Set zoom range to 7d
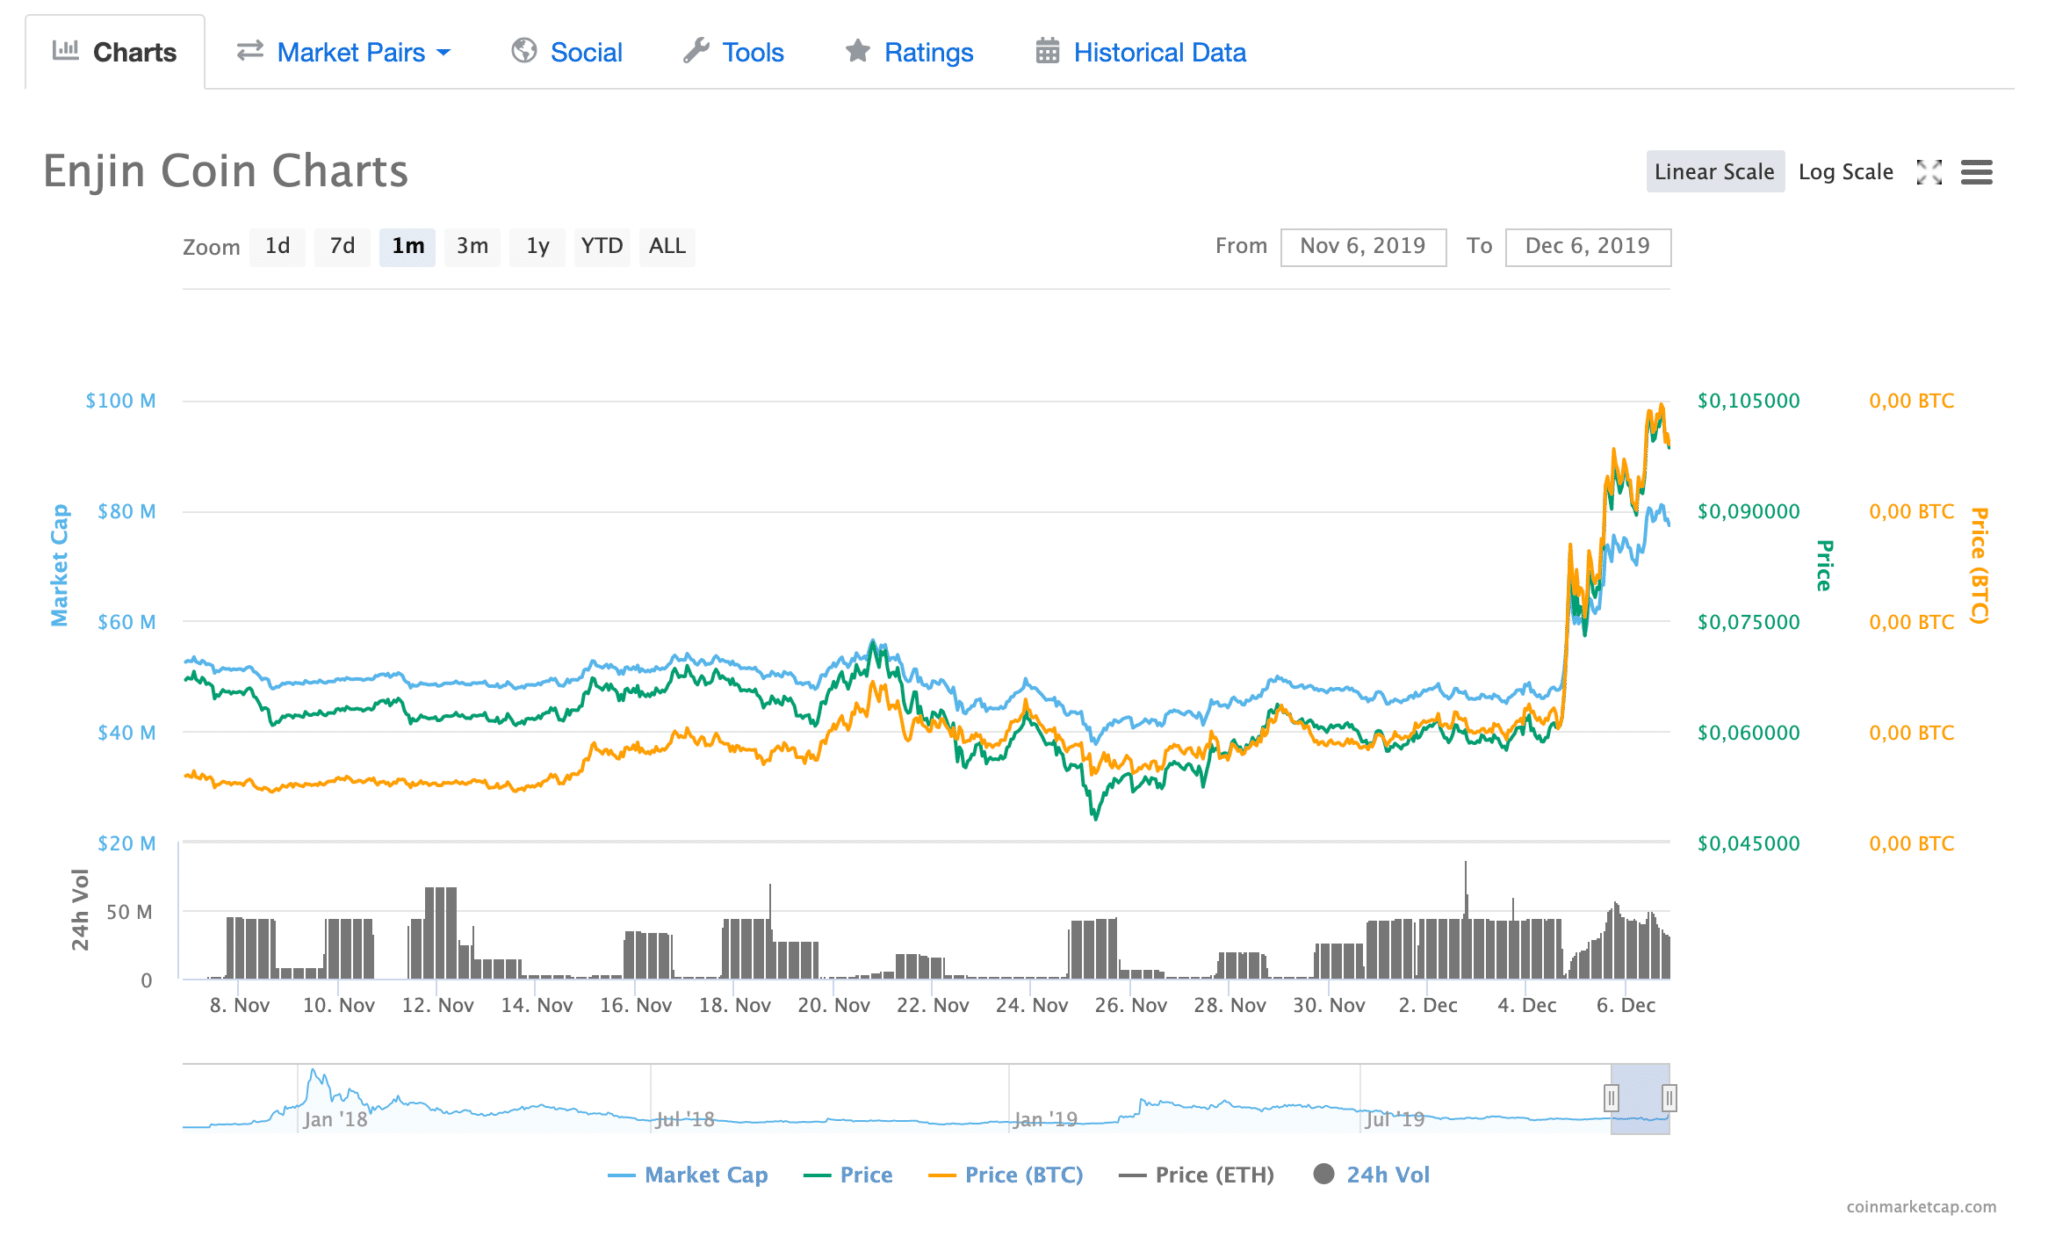 [x=342, y=246]
